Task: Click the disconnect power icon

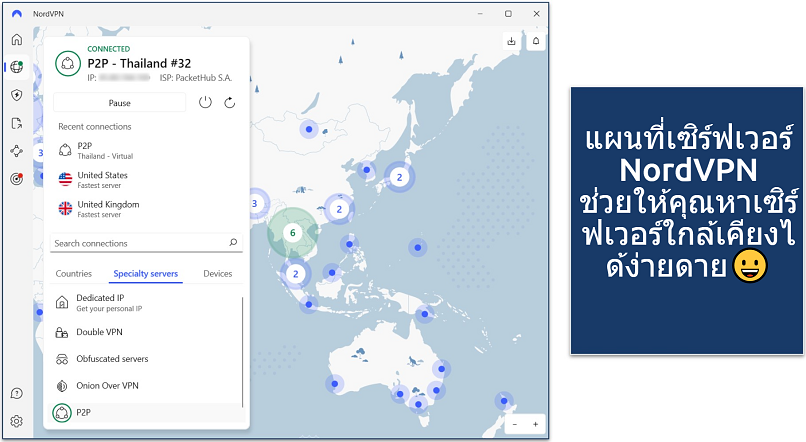Action: coord(205,102)
